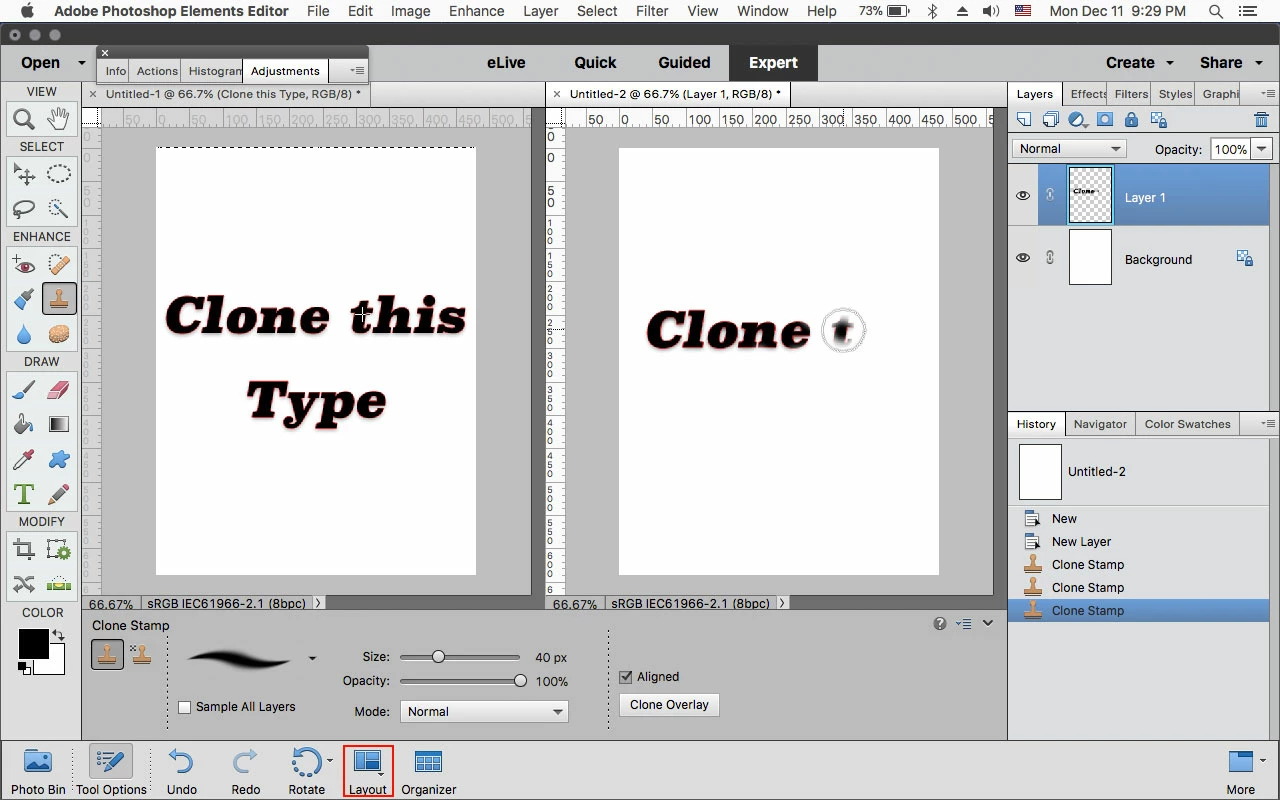The width and height of the screenshot is (1280, 800).
Task: Click the Undo button
Action: point(181,769)
